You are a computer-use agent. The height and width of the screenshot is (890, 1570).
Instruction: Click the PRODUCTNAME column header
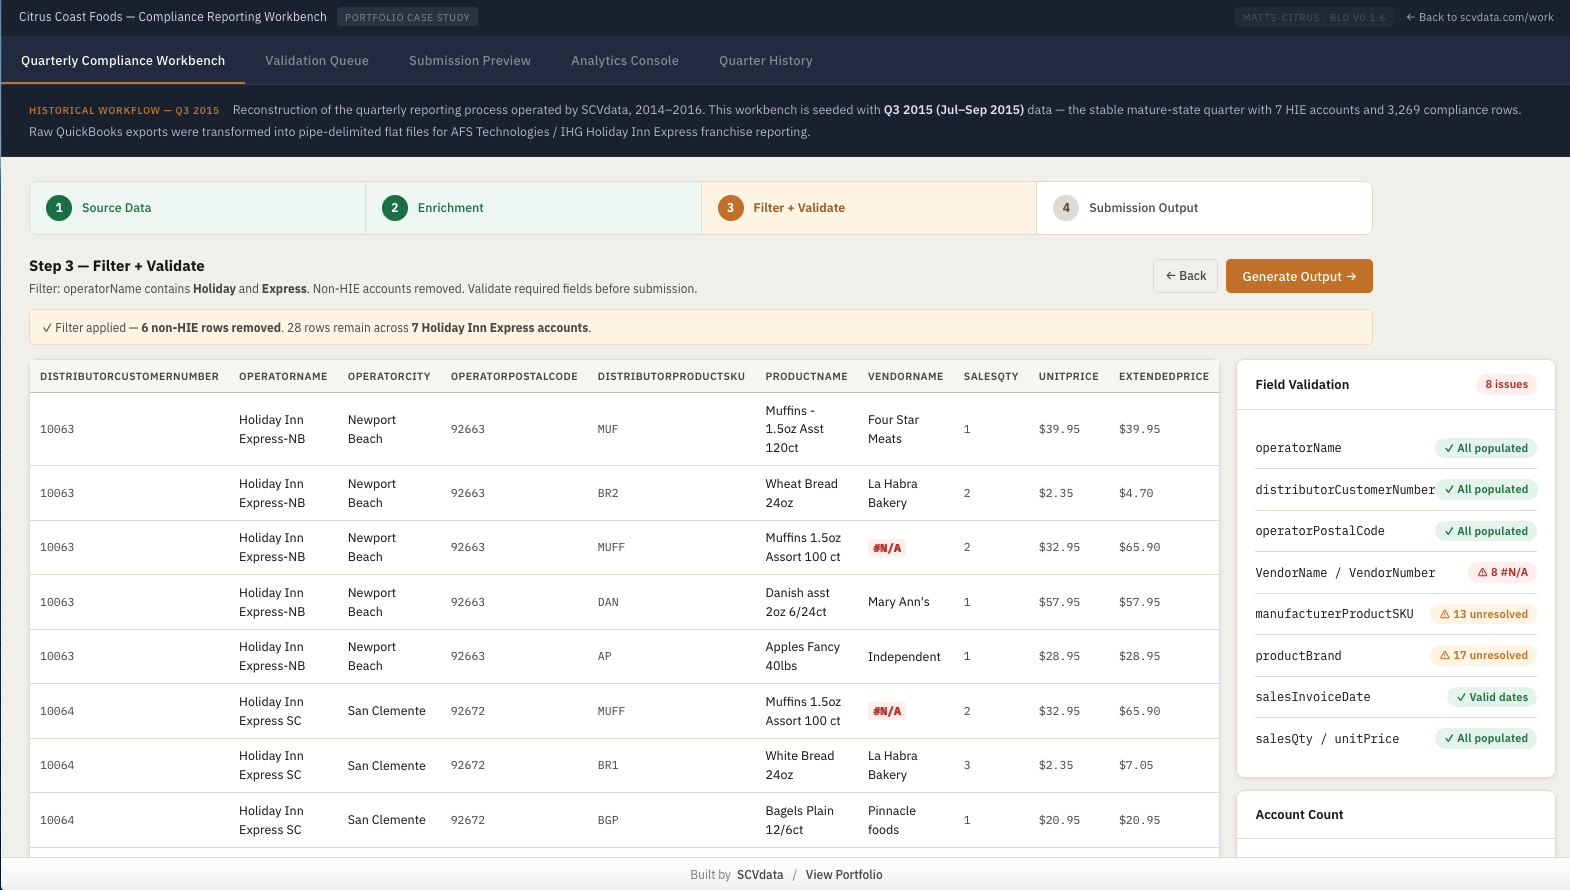806,377
